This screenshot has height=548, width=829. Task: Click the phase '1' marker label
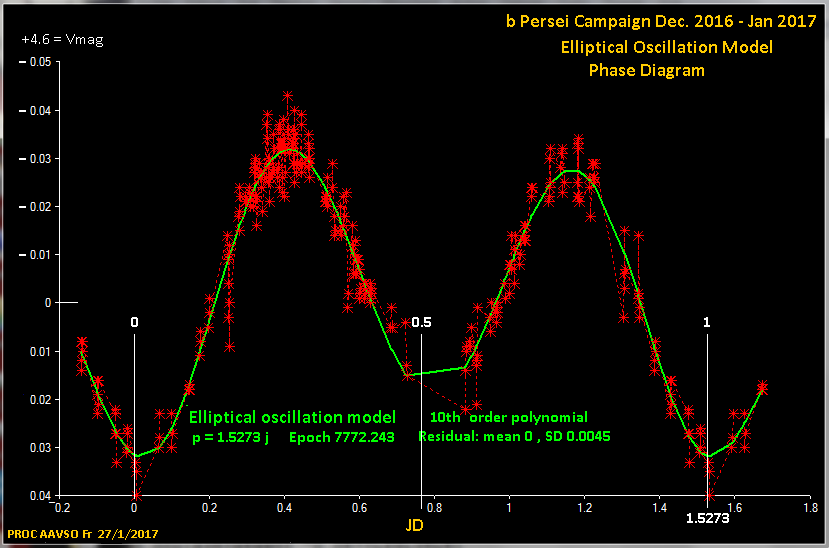pos(707,323)
